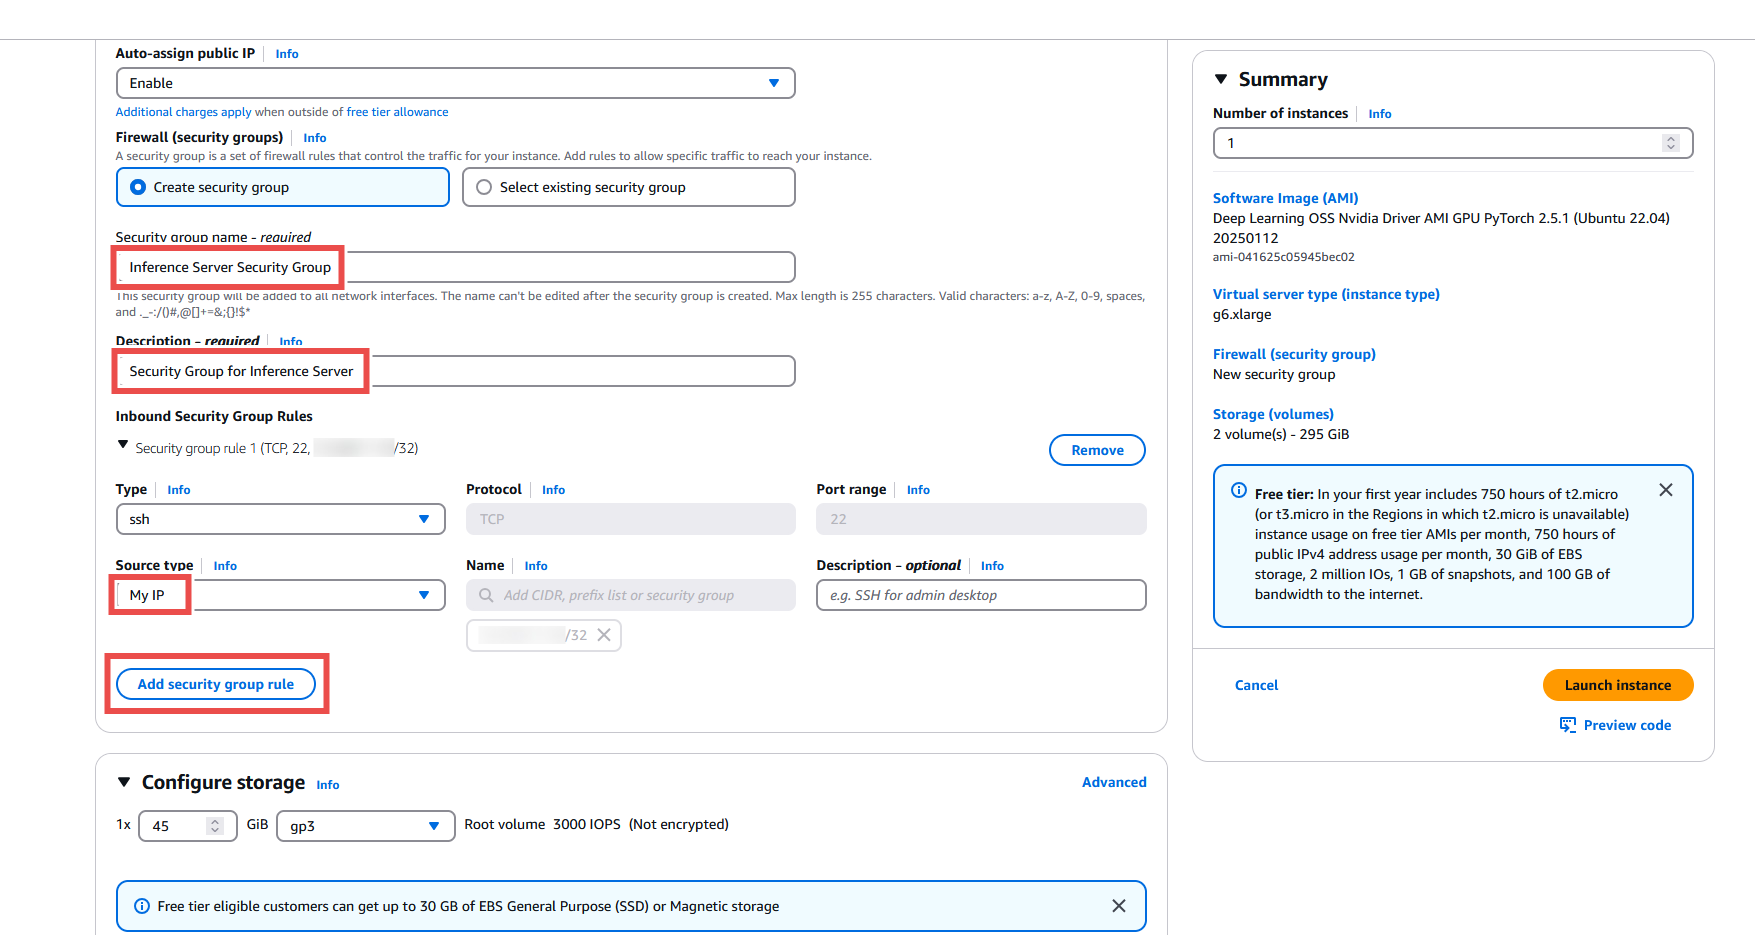Dismiss the Free tier info box in Summary
The height and width of the screenshot is (935, 1755).
point(1665,490)
